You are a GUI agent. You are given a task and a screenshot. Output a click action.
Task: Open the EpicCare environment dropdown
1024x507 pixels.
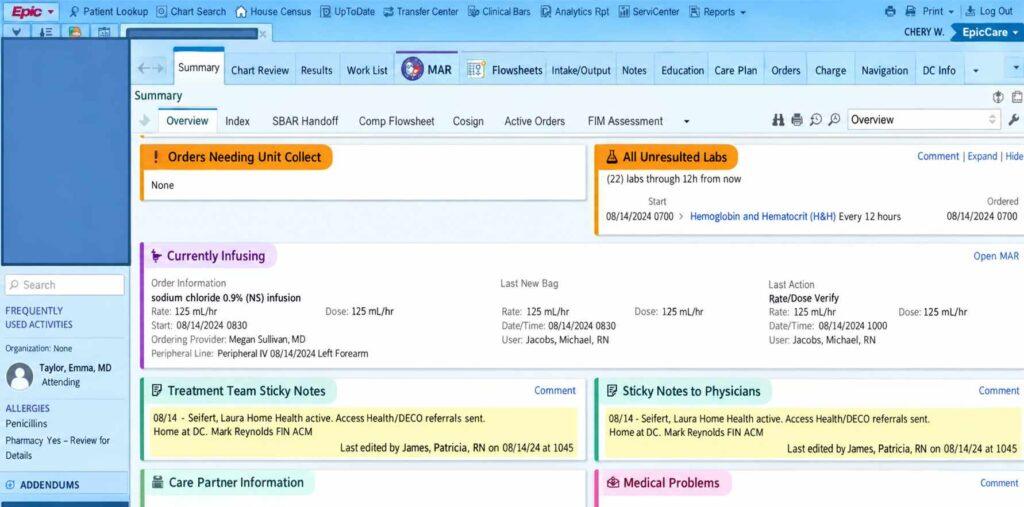990,32
